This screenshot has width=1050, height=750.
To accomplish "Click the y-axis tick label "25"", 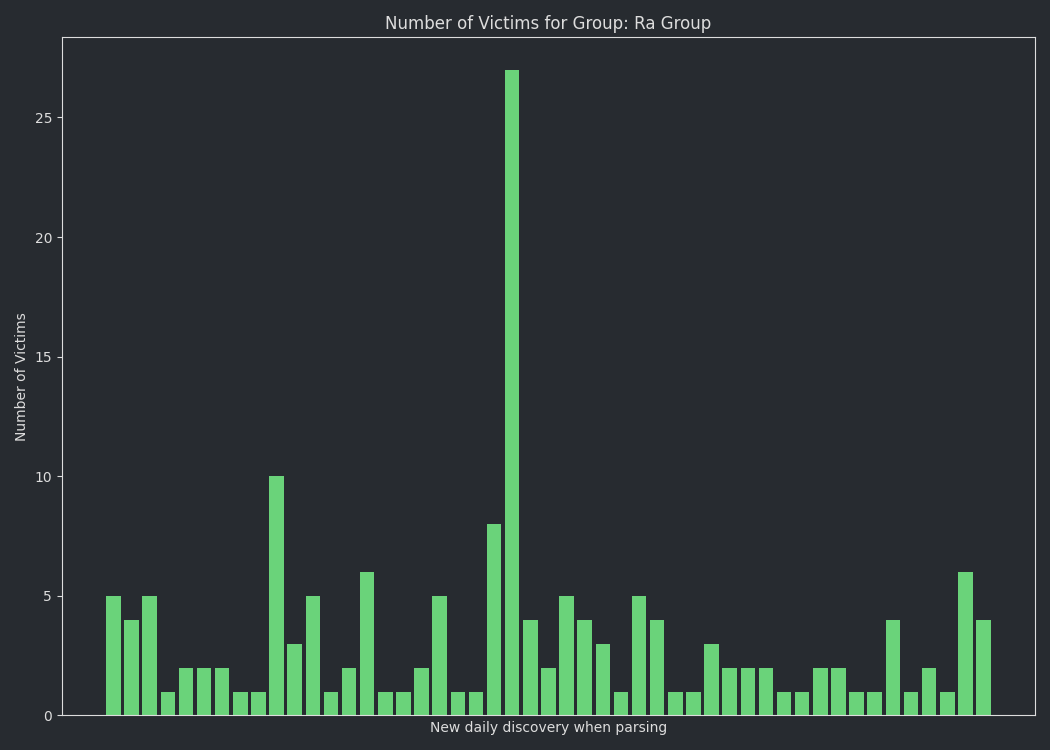I will click(x=44, y=118).
